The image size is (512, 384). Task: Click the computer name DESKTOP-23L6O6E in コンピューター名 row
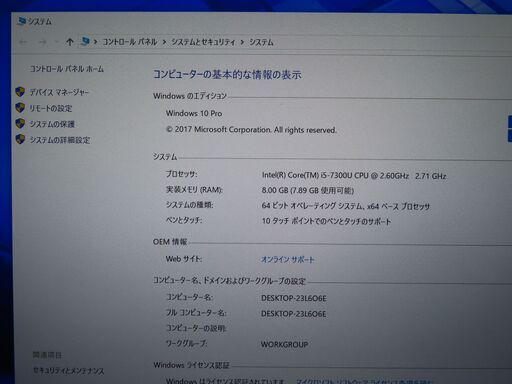click(294, 298)
